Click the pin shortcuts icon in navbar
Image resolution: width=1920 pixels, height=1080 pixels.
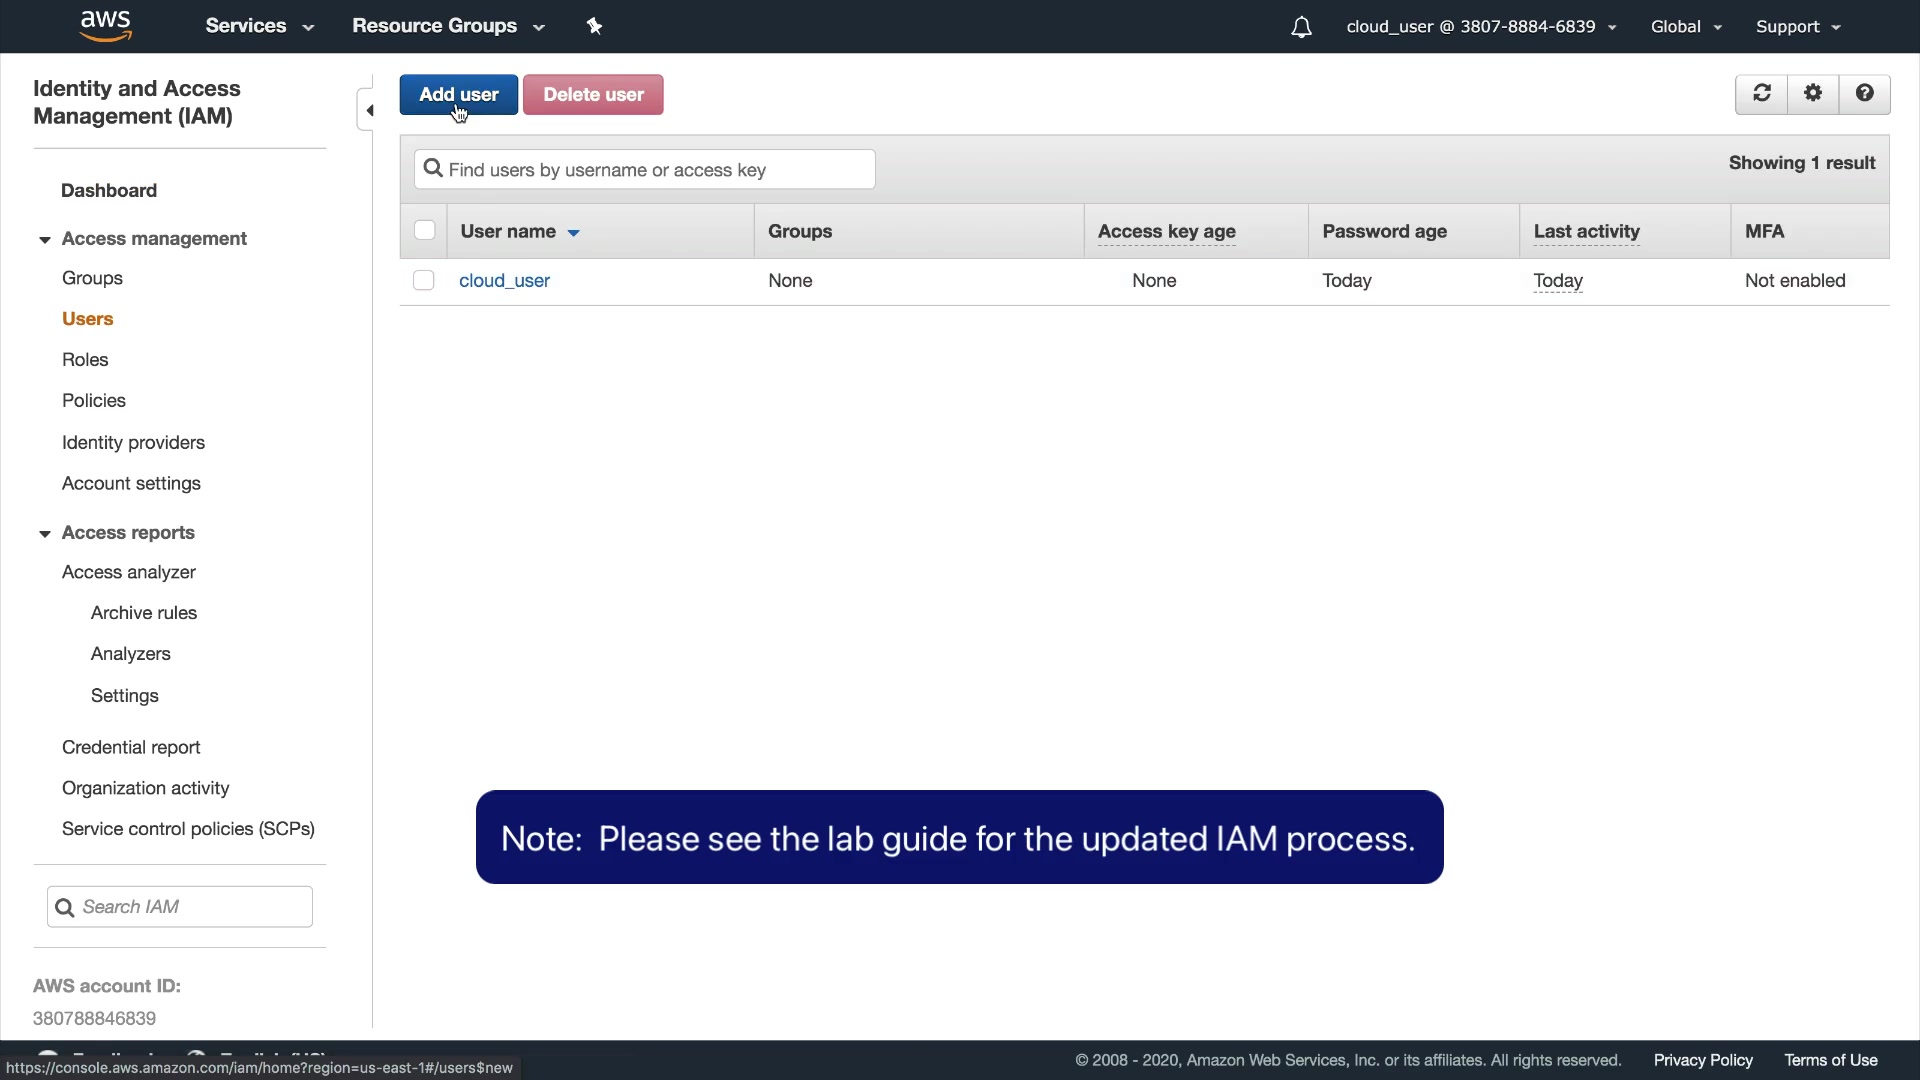point(594,26)
